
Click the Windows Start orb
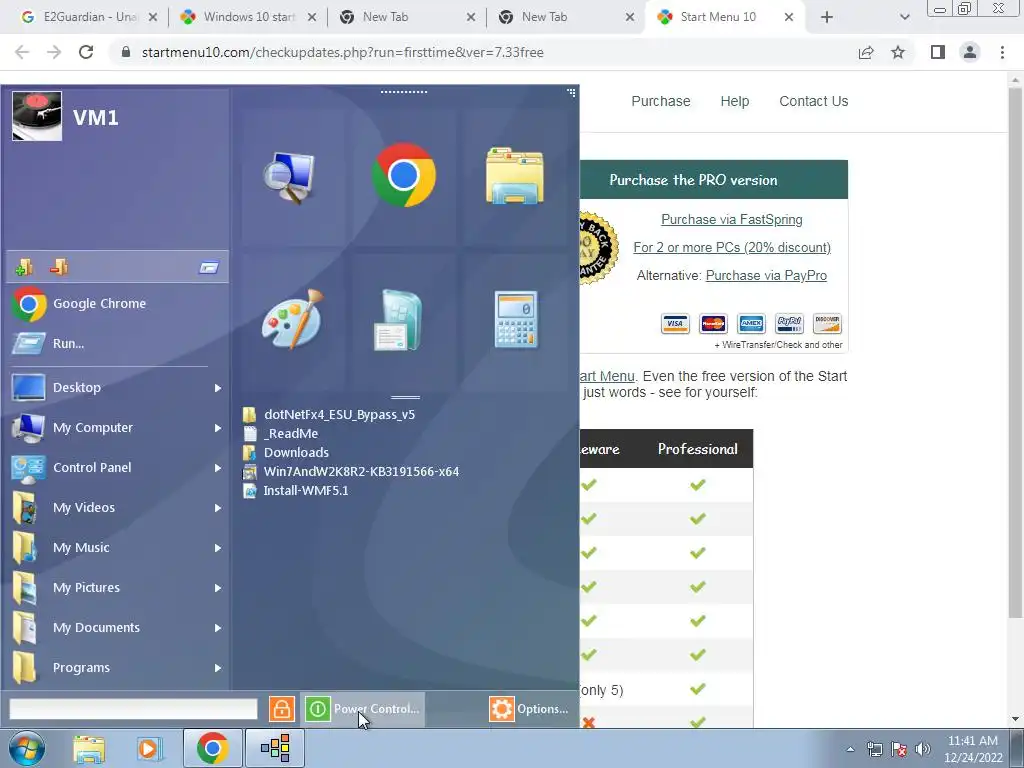(27, 748)
